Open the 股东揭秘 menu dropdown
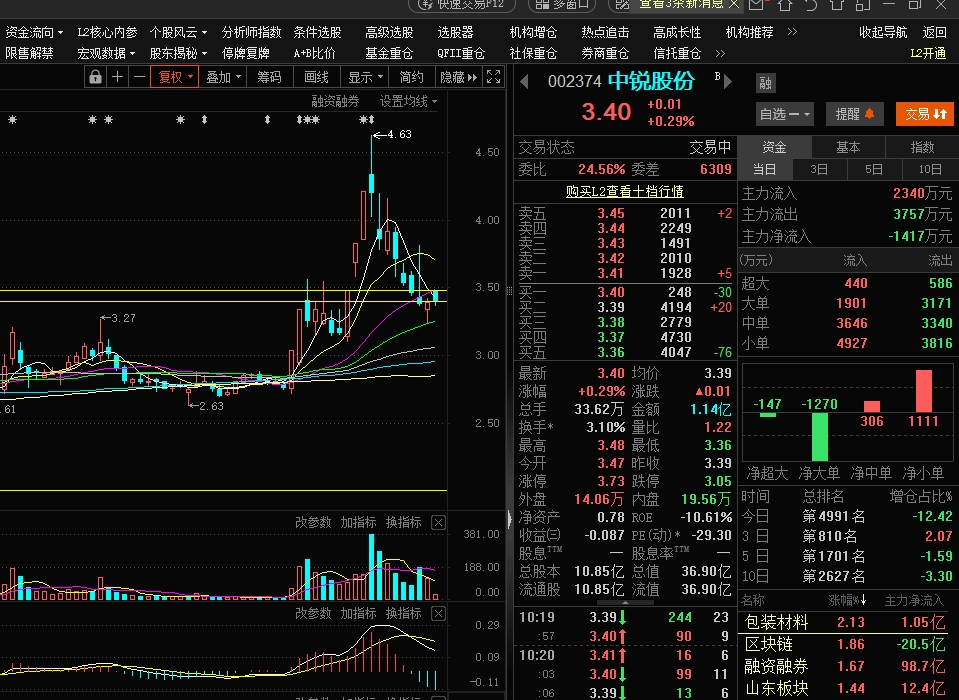 point(179,54)
